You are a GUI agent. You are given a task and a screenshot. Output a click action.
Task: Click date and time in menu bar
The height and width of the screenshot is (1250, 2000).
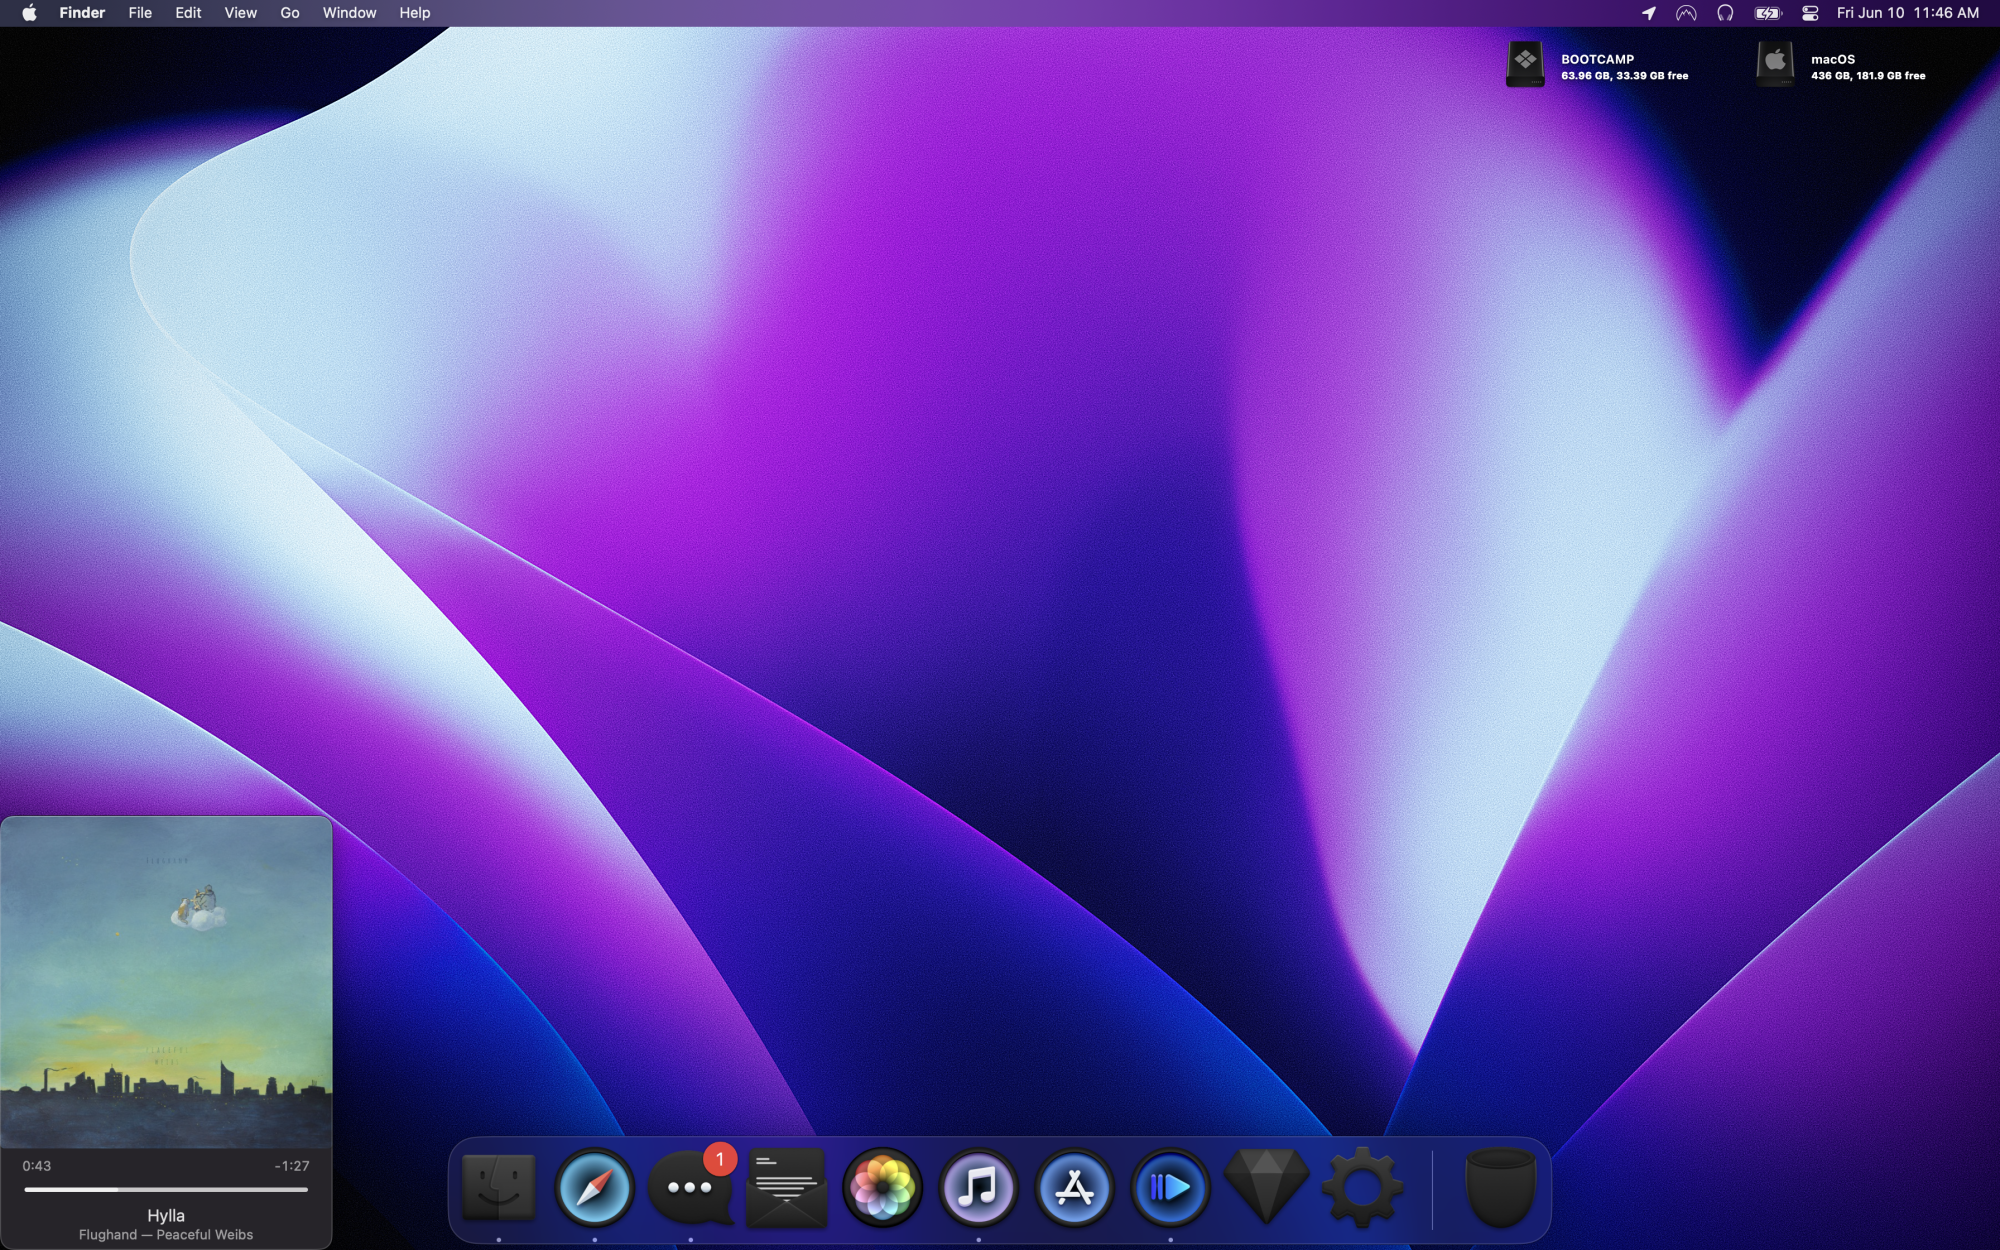point(1907,13)
